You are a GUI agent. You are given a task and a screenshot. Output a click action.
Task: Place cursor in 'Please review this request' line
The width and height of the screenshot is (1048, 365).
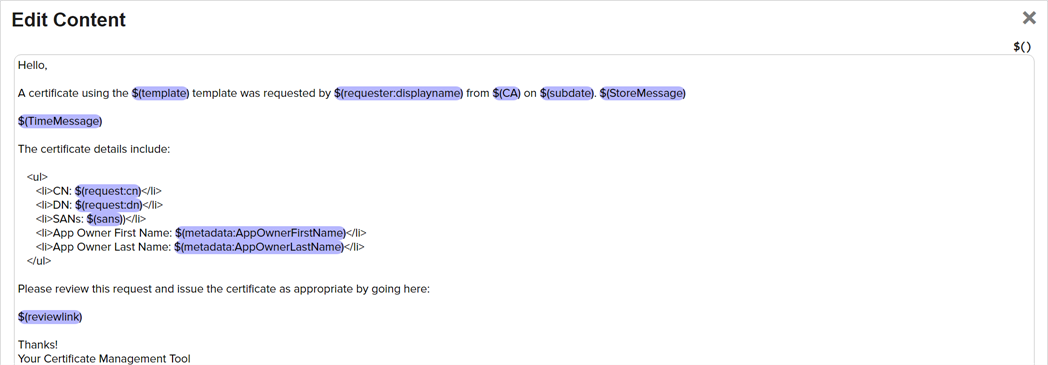(x=223, y=289)
